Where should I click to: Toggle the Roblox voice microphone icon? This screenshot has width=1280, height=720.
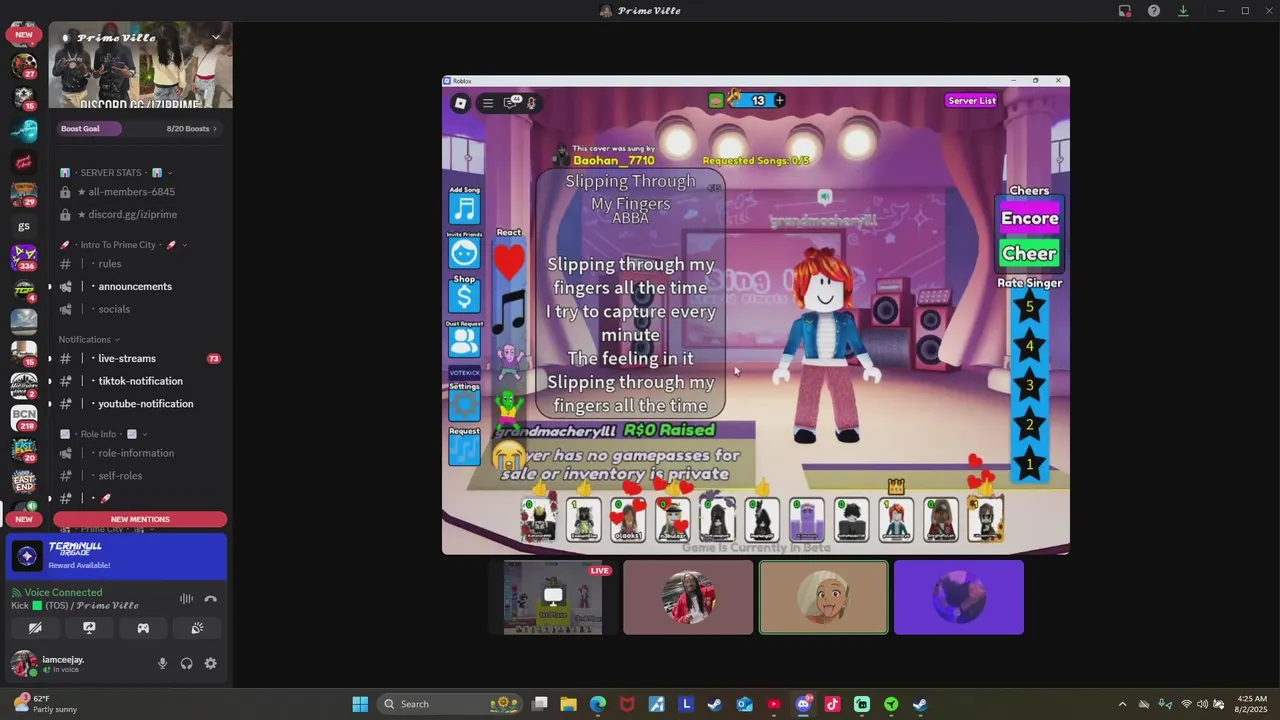point(532,103)
